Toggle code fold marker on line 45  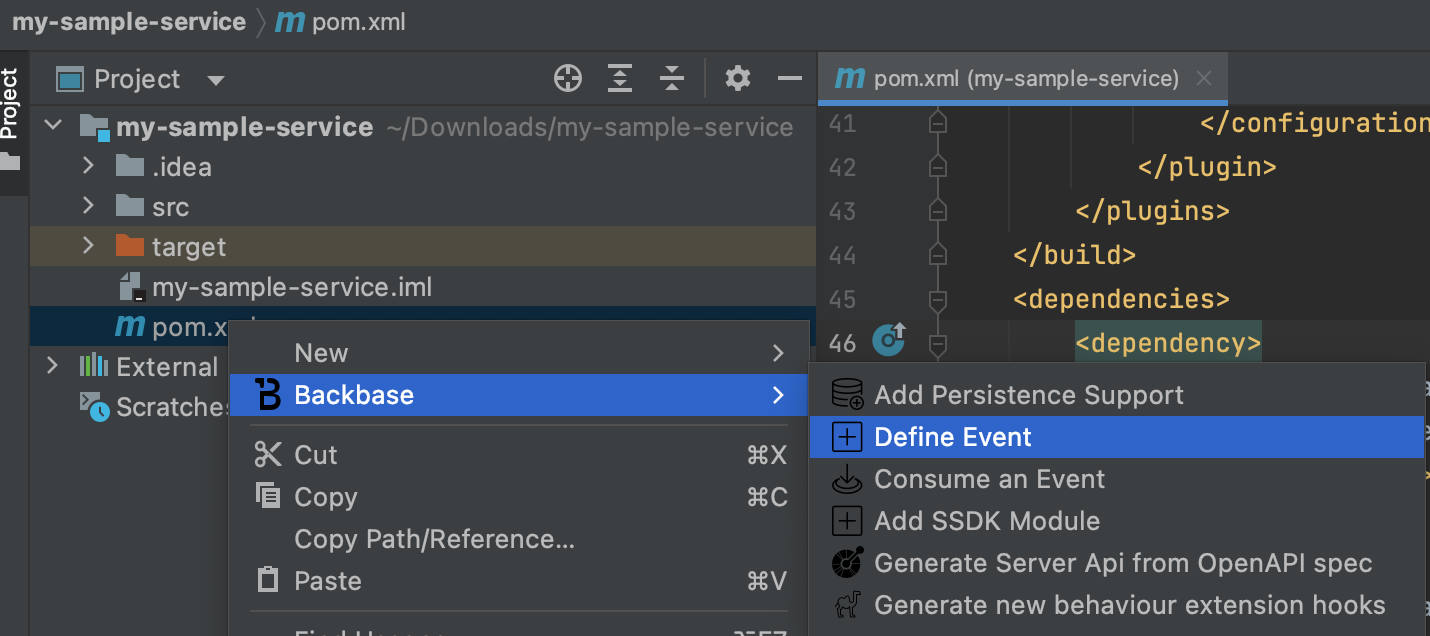click(x=937, y=299)
